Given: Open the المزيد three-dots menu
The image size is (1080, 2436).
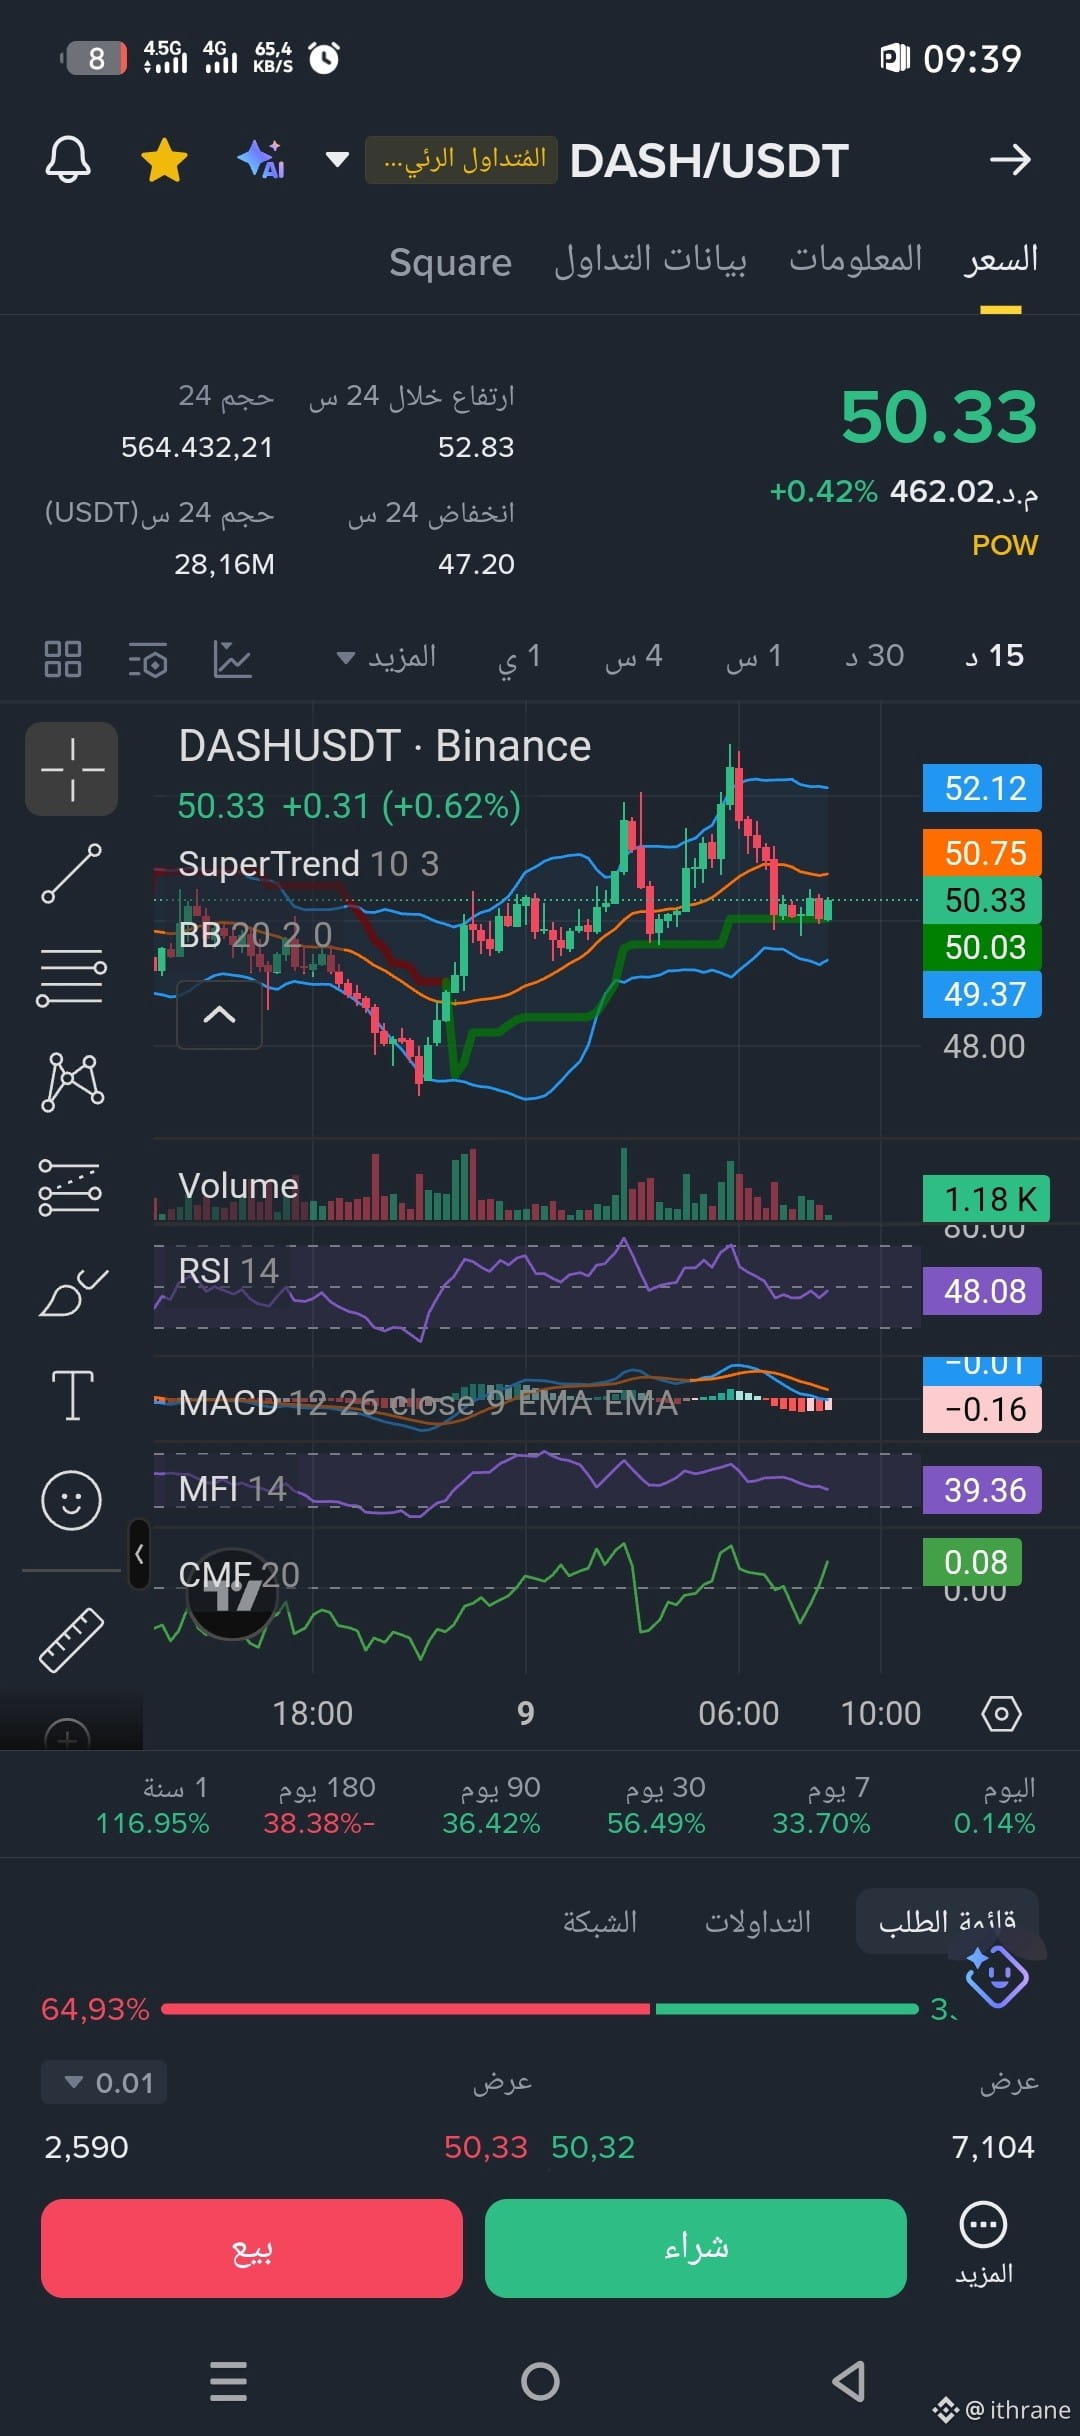Looking at the screenshot, I should [x=984, y=2244].
